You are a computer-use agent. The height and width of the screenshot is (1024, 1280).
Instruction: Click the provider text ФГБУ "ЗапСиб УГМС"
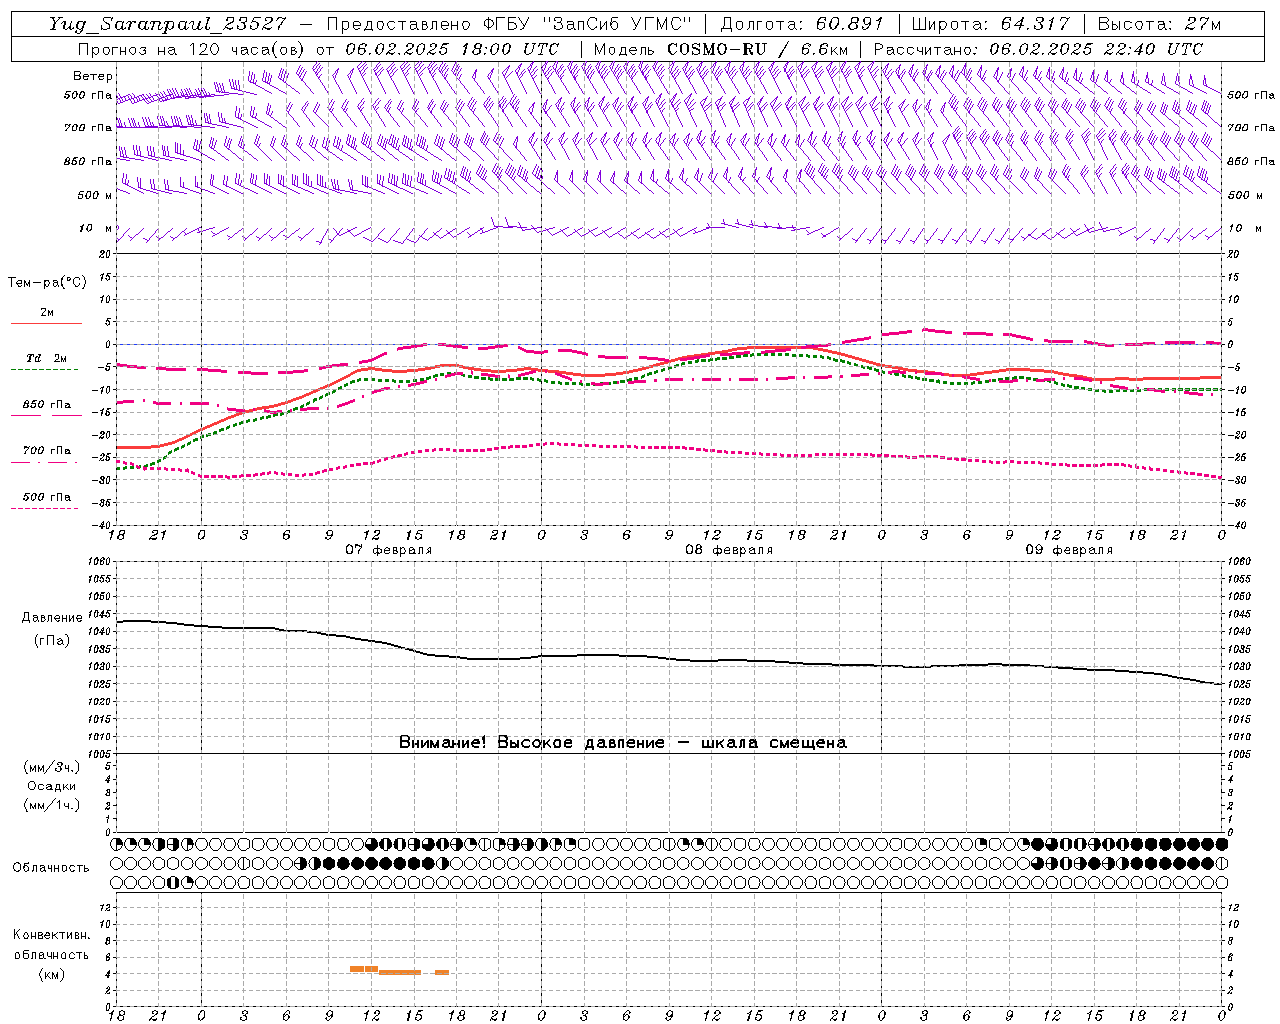[589, 24]
